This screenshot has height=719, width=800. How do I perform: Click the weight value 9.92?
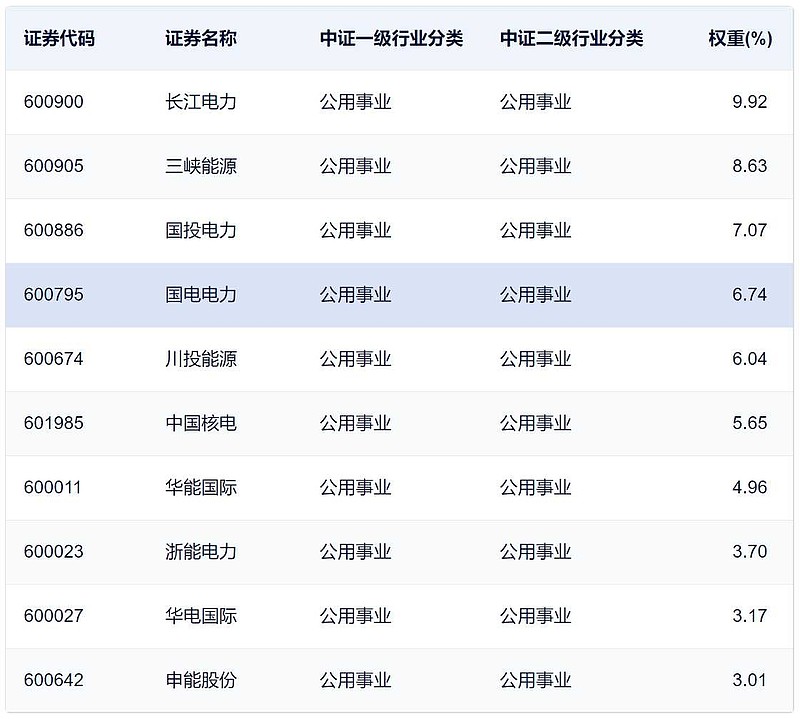click(x=745, y=102)
